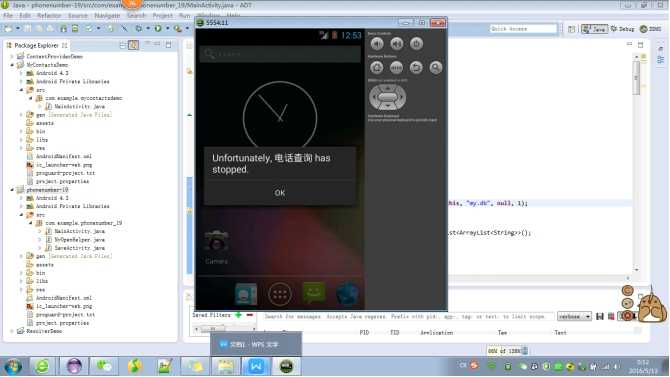Click the Debug bug toolbar icon
This screenshot has width=670, height=377.
click(x=138, y=29)
